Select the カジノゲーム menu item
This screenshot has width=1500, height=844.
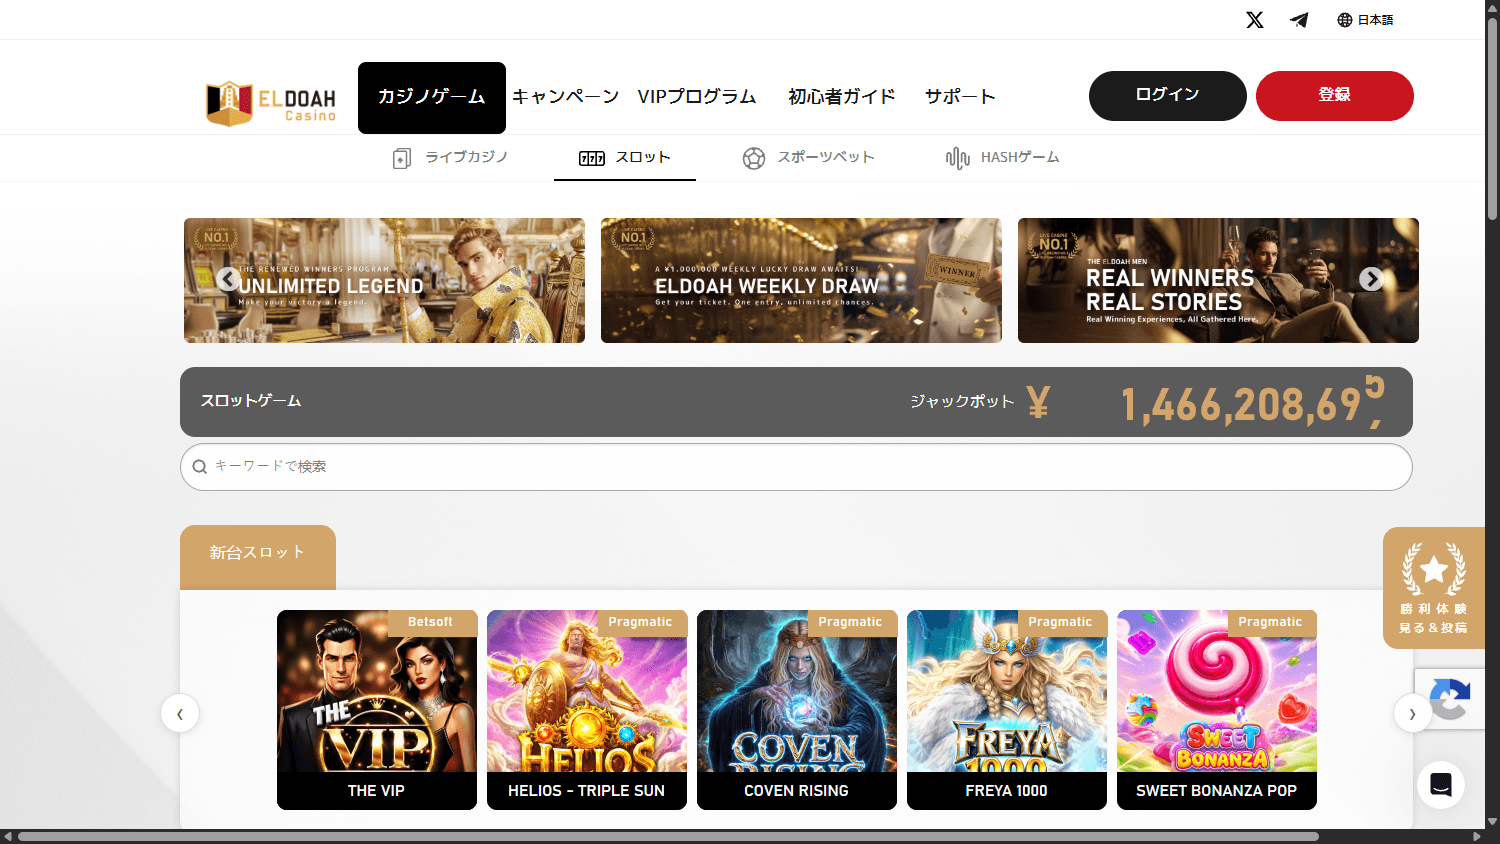432,98
